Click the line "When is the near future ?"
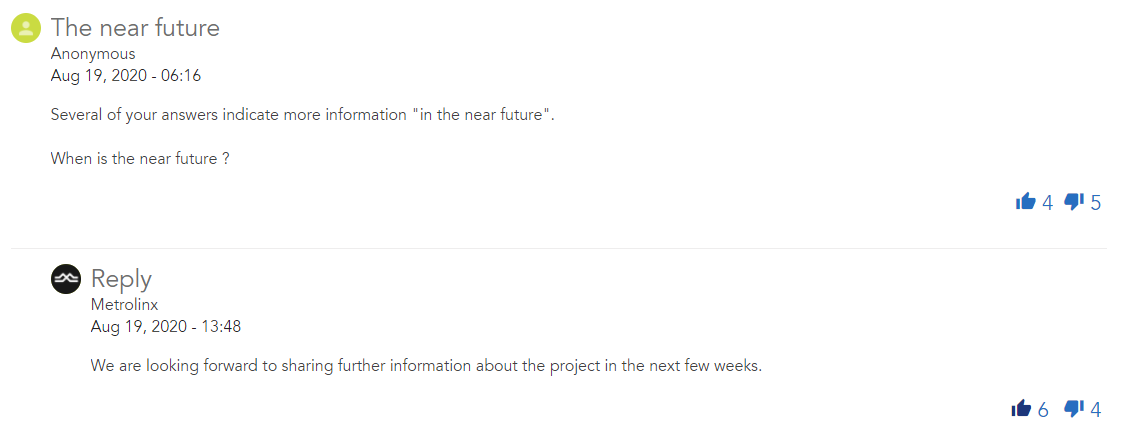This screenshot has height=435, width=1127. coord(140,158)
